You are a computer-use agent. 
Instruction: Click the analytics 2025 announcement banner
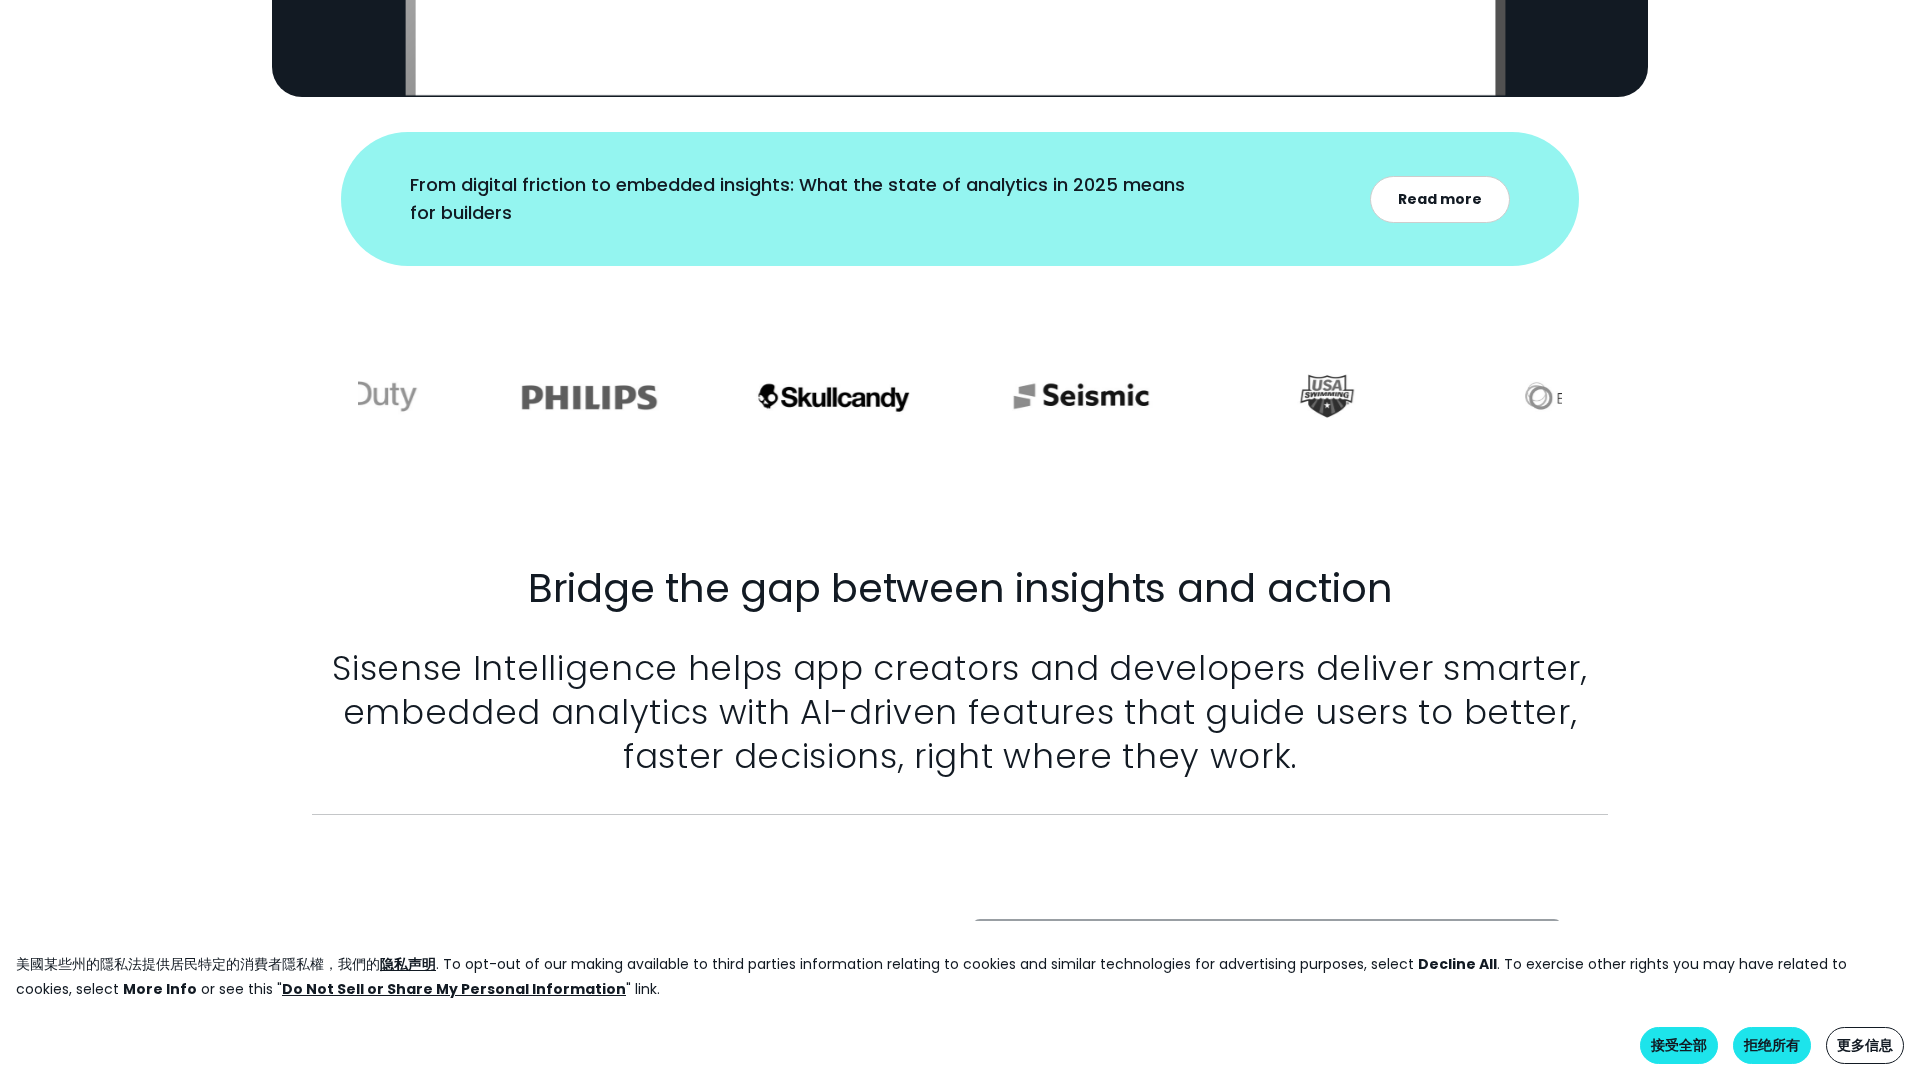pos(797,198)
